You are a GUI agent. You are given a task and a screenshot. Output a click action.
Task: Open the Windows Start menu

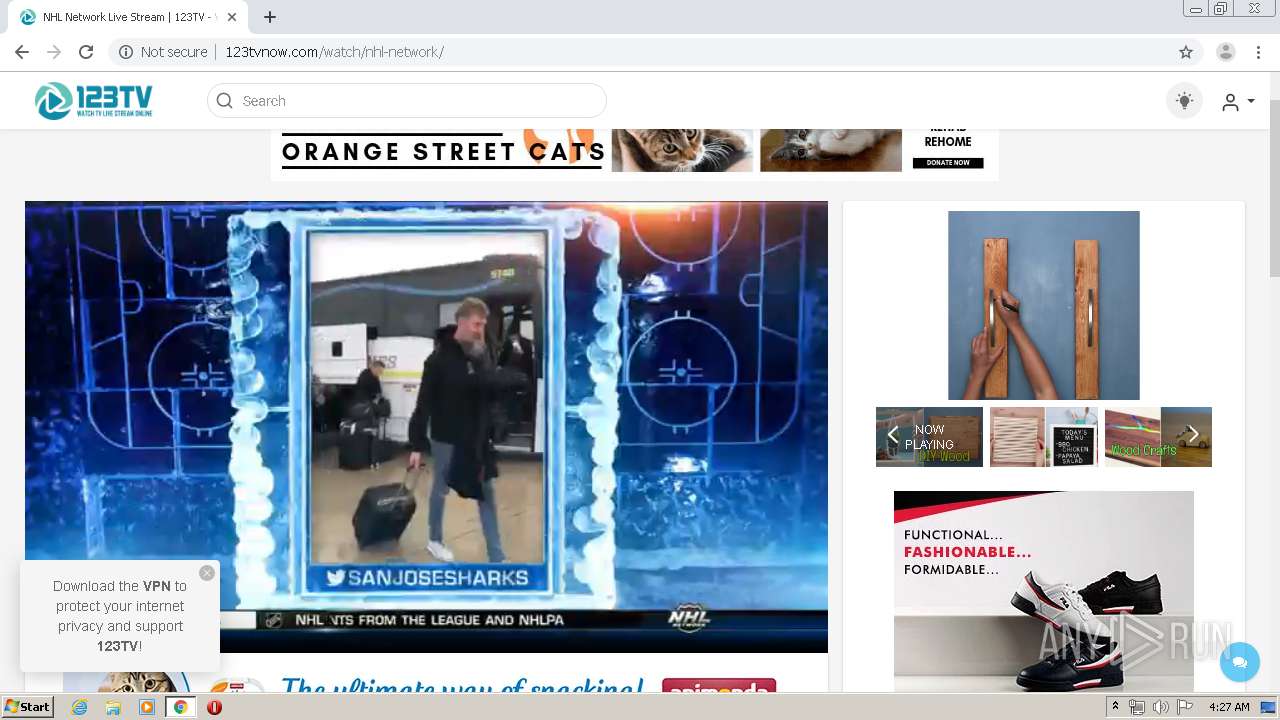(x=28, y=707)
